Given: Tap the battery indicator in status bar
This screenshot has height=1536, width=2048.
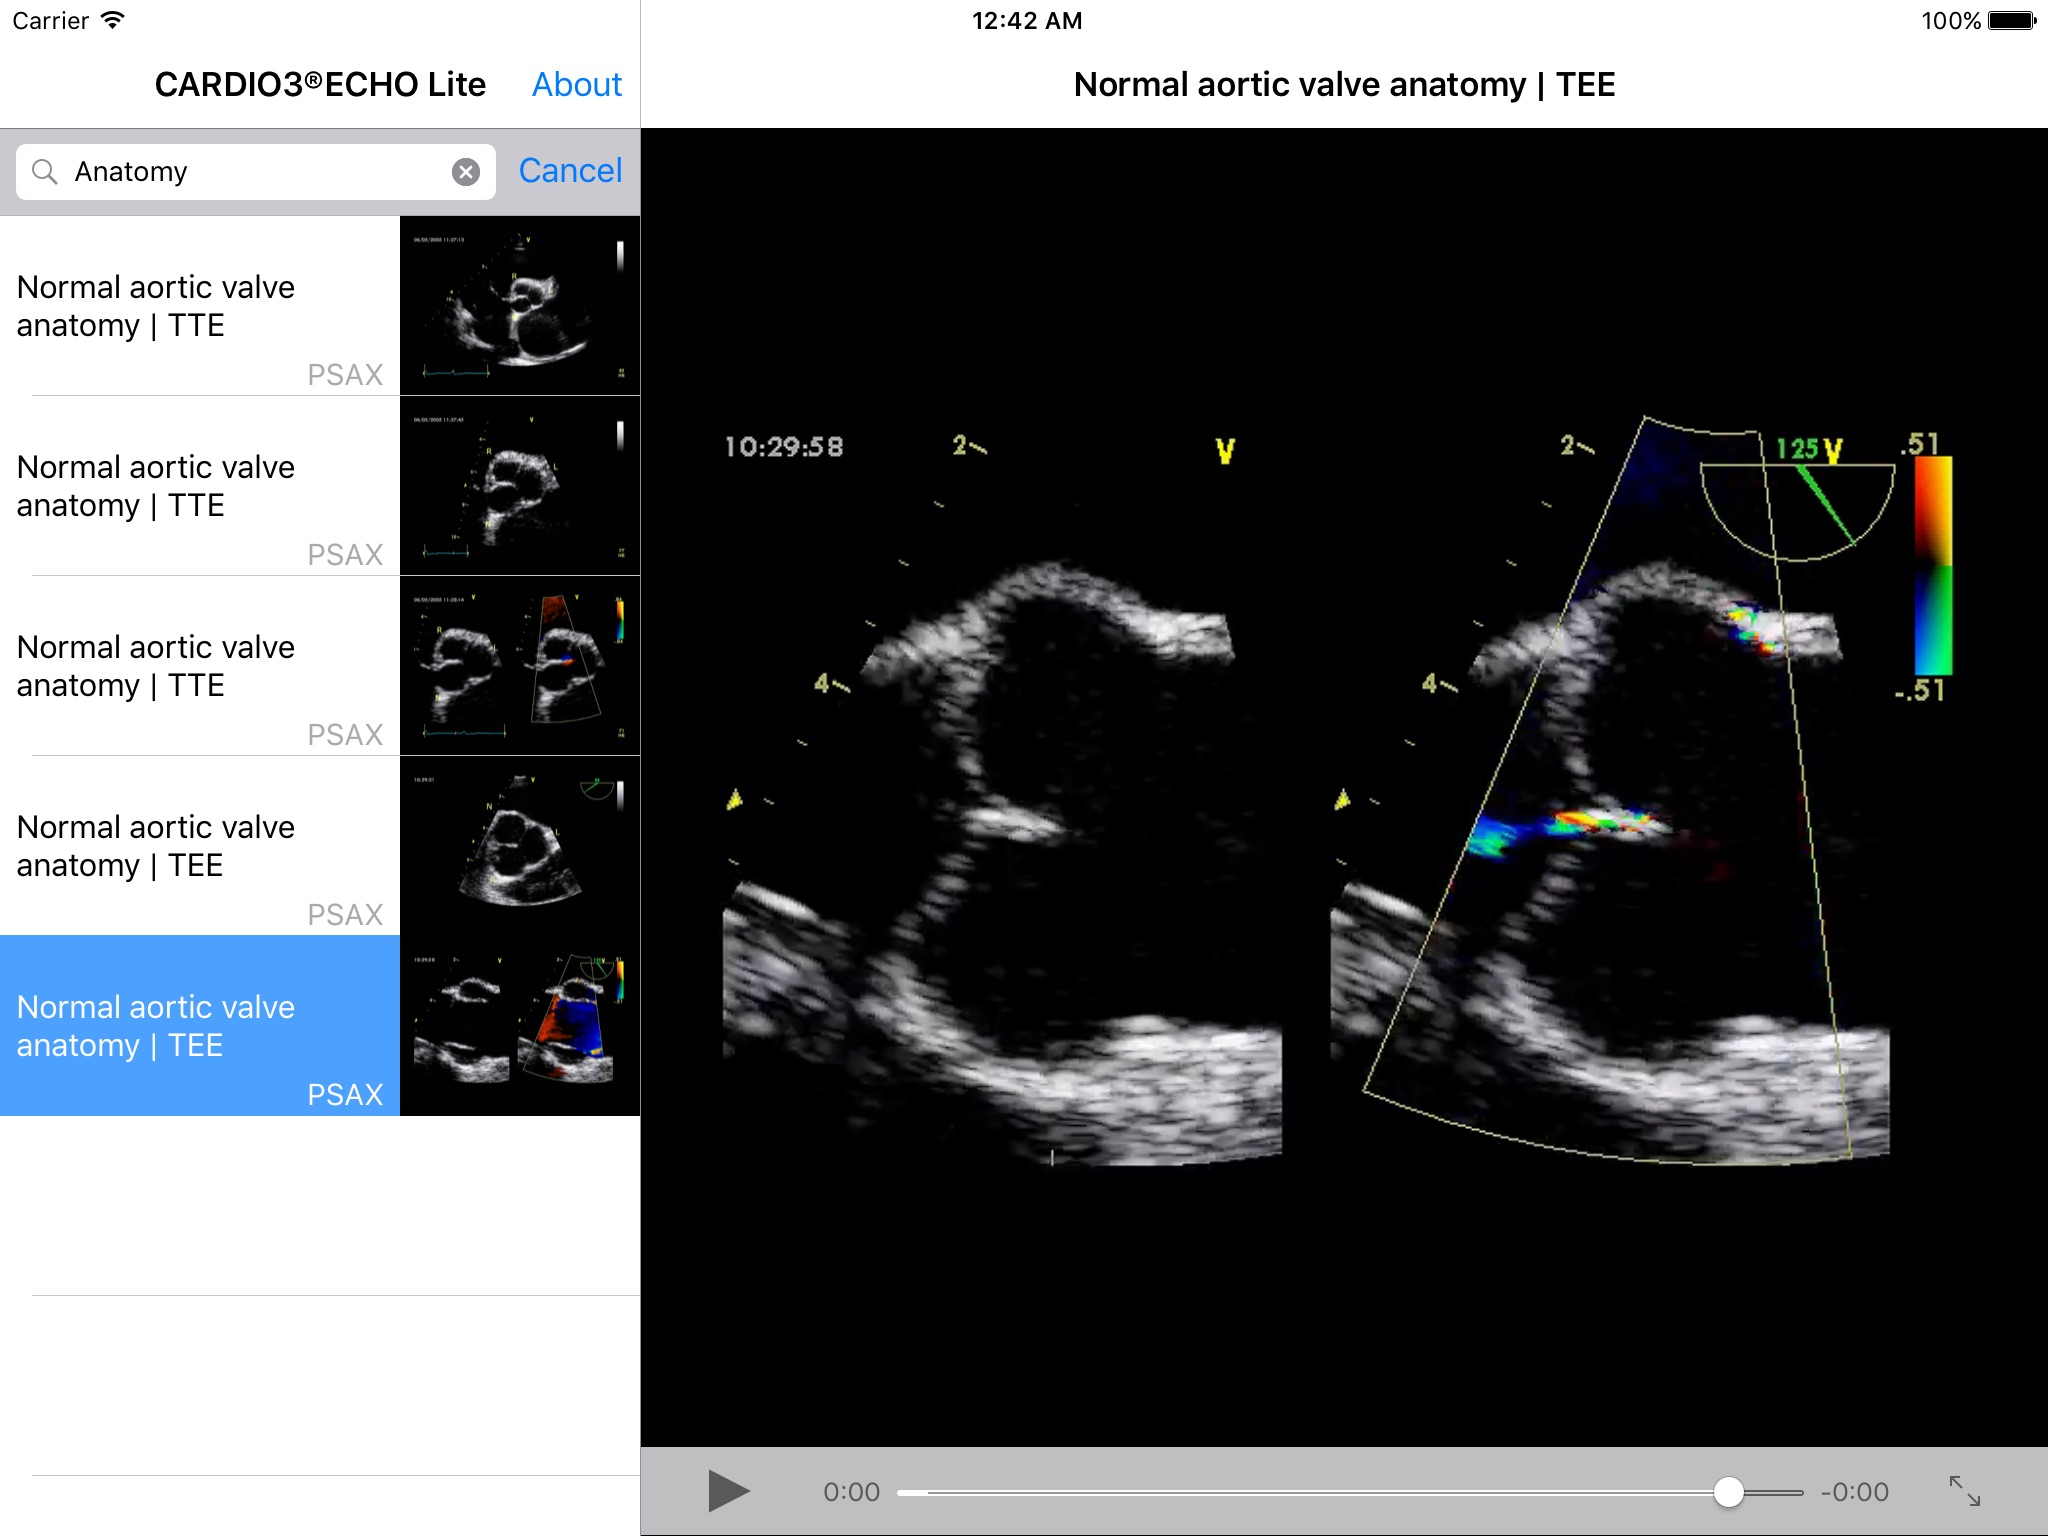Looking at the screenshot, I should click(x=2011, y=21).
